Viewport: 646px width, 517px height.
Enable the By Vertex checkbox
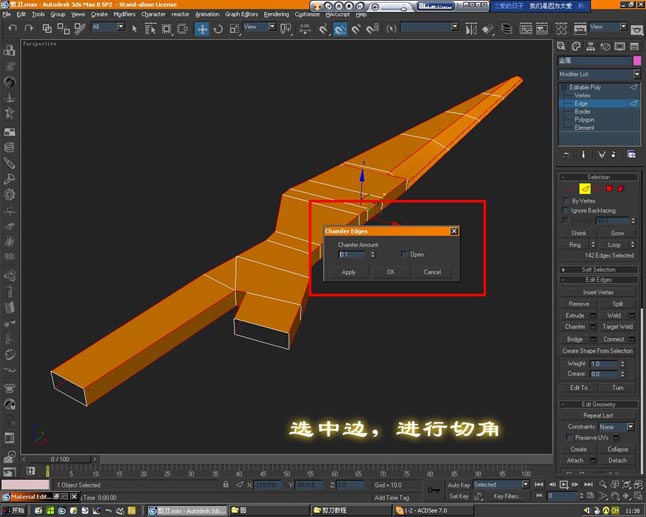tap(566, 201)
